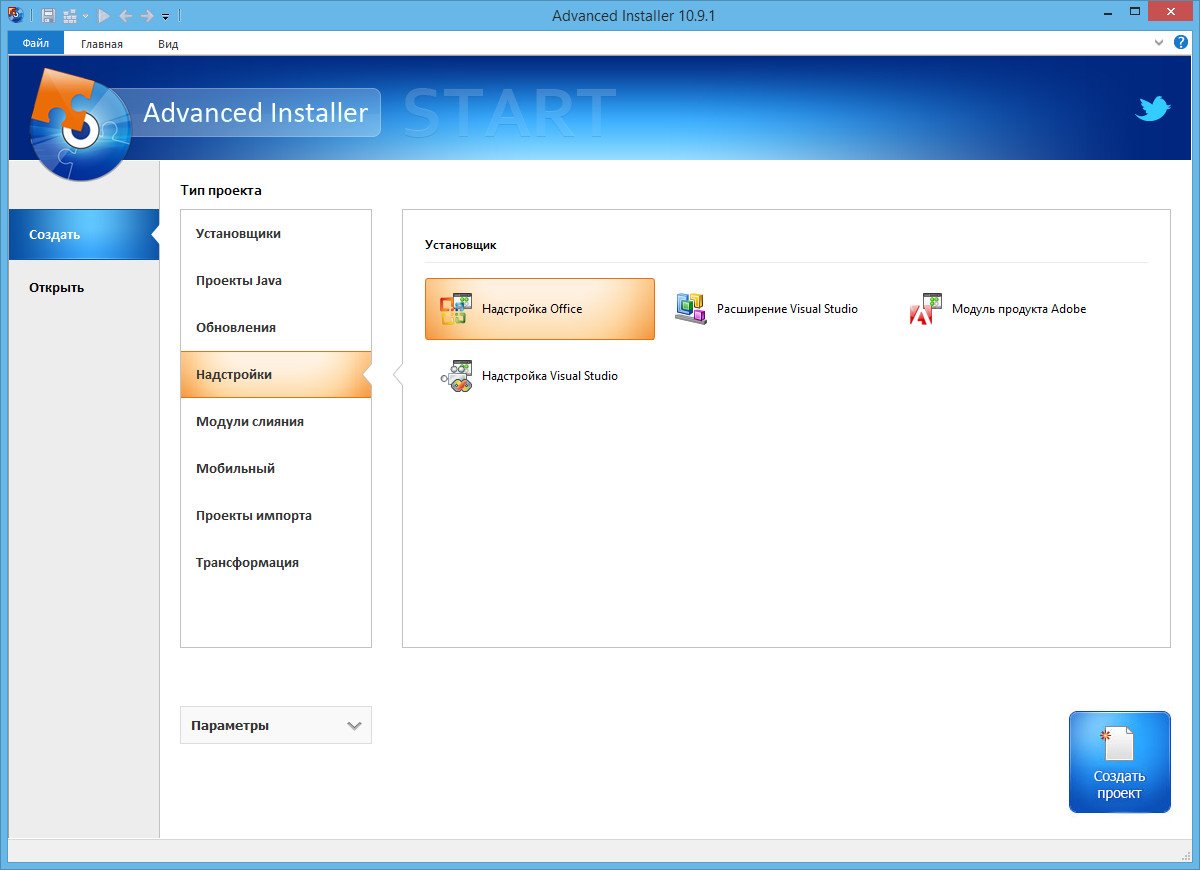Screen dimensions: 1200x870
Task: Choose the Мобильный project type
Action: pos(276,469)
